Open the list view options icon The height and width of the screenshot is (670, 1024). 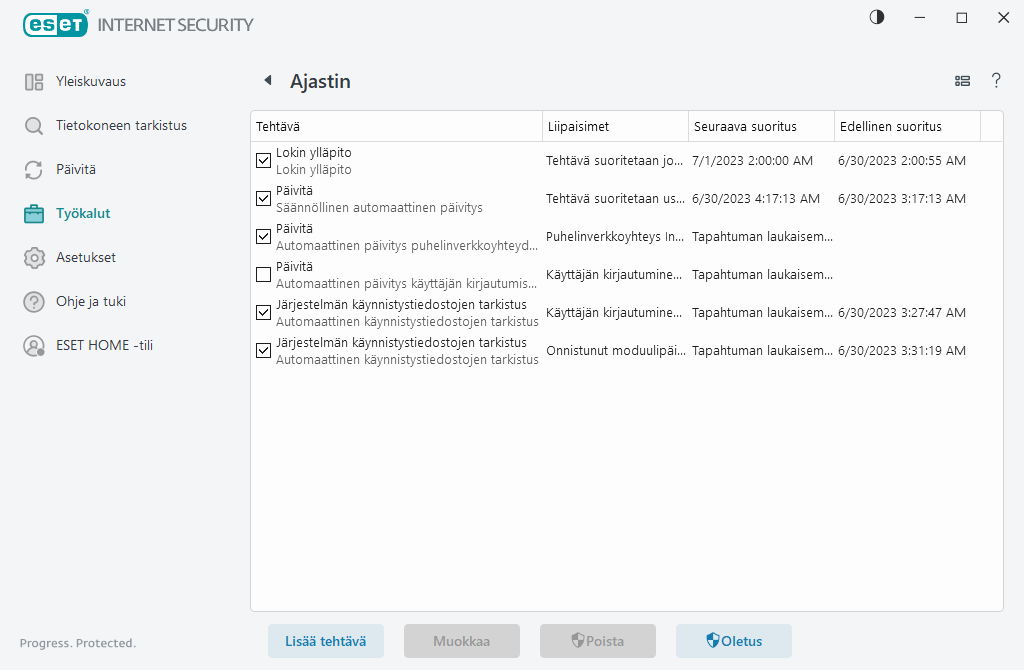pos(962,81)
